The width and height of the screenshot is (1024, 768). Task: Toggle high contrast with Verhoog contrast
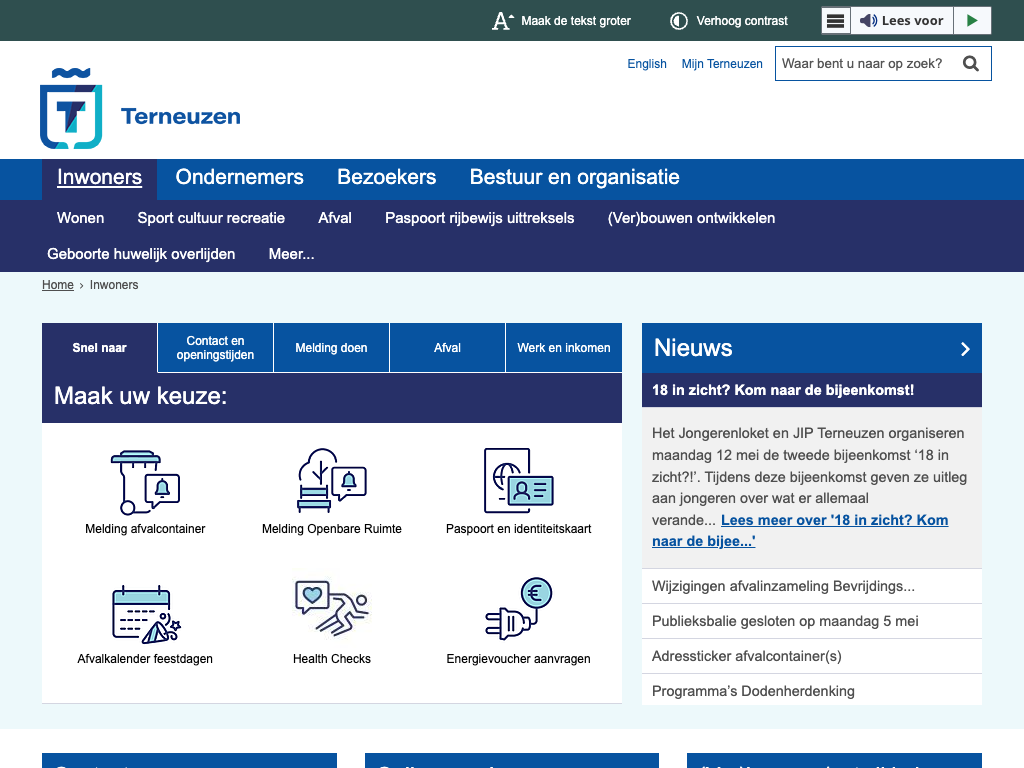click(x=729, y=21)
